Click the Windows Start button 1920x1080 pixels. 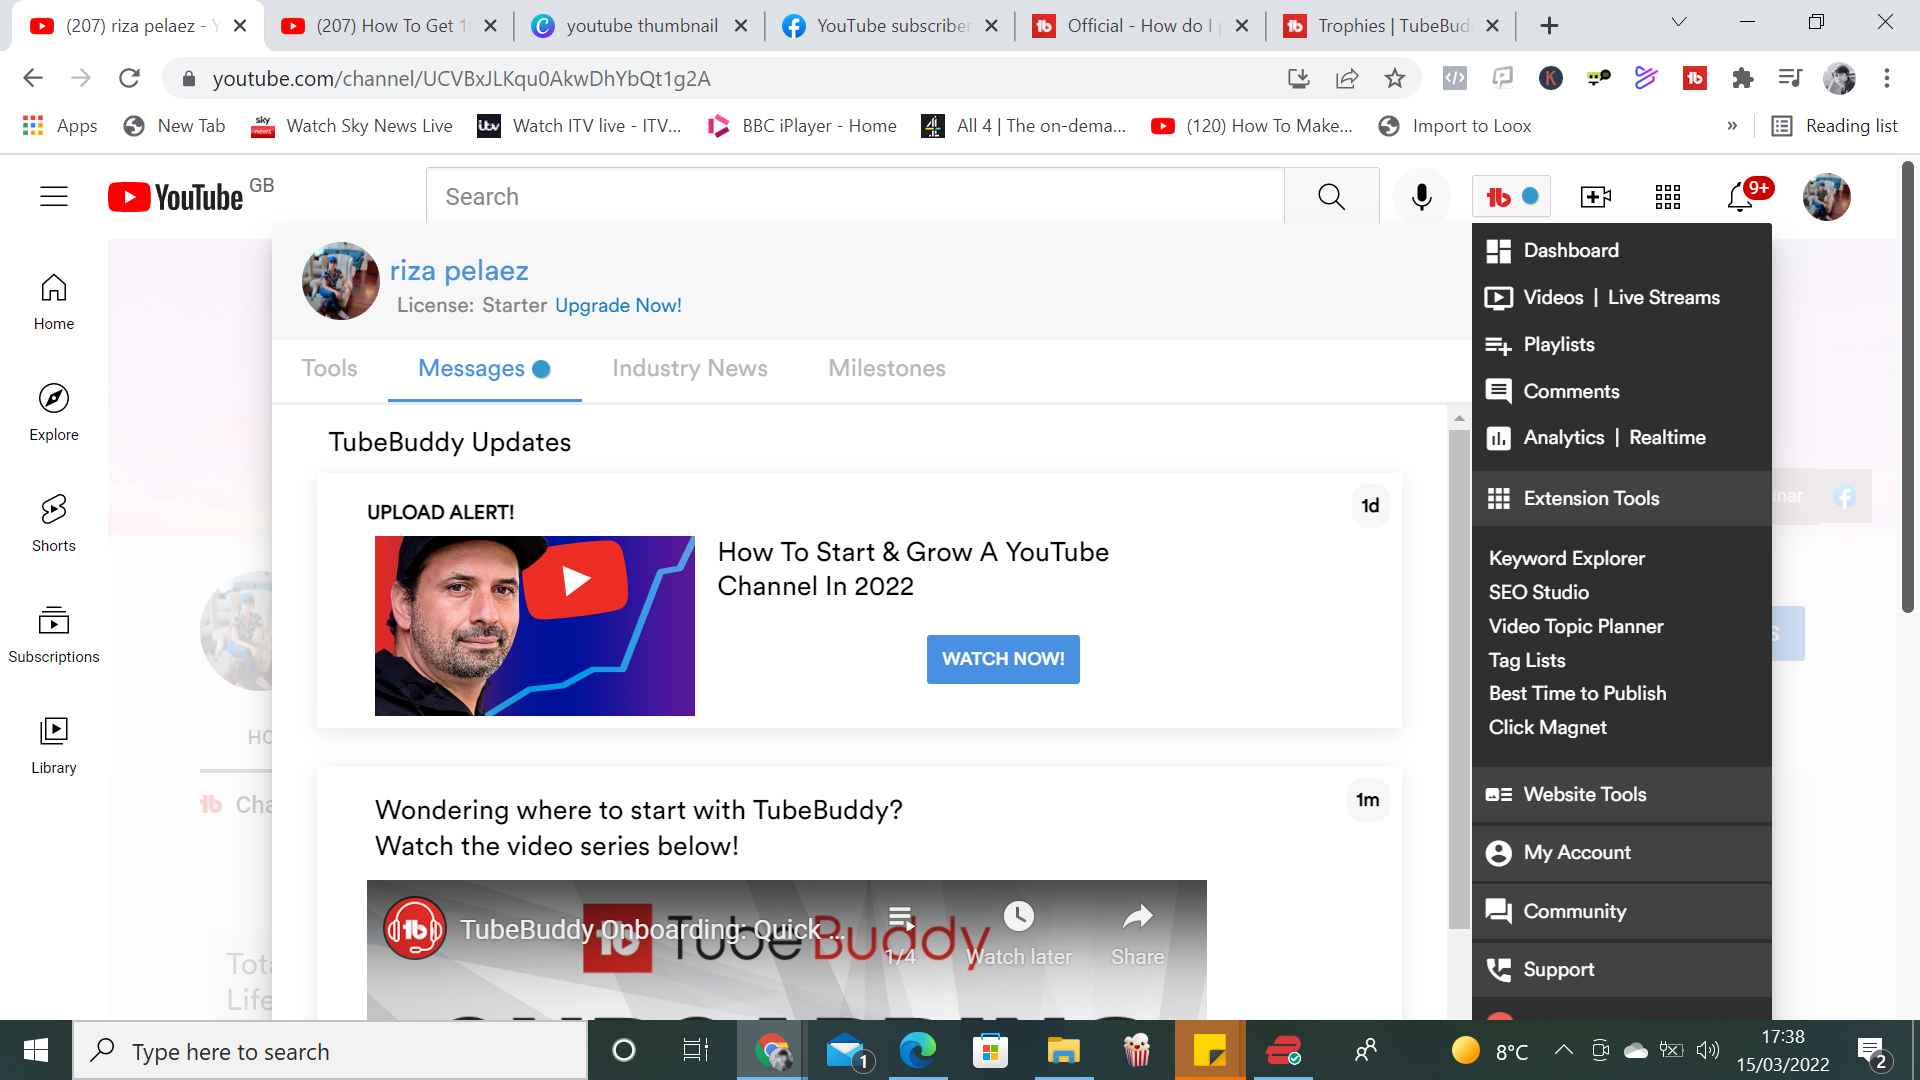tap(36, 1051)
